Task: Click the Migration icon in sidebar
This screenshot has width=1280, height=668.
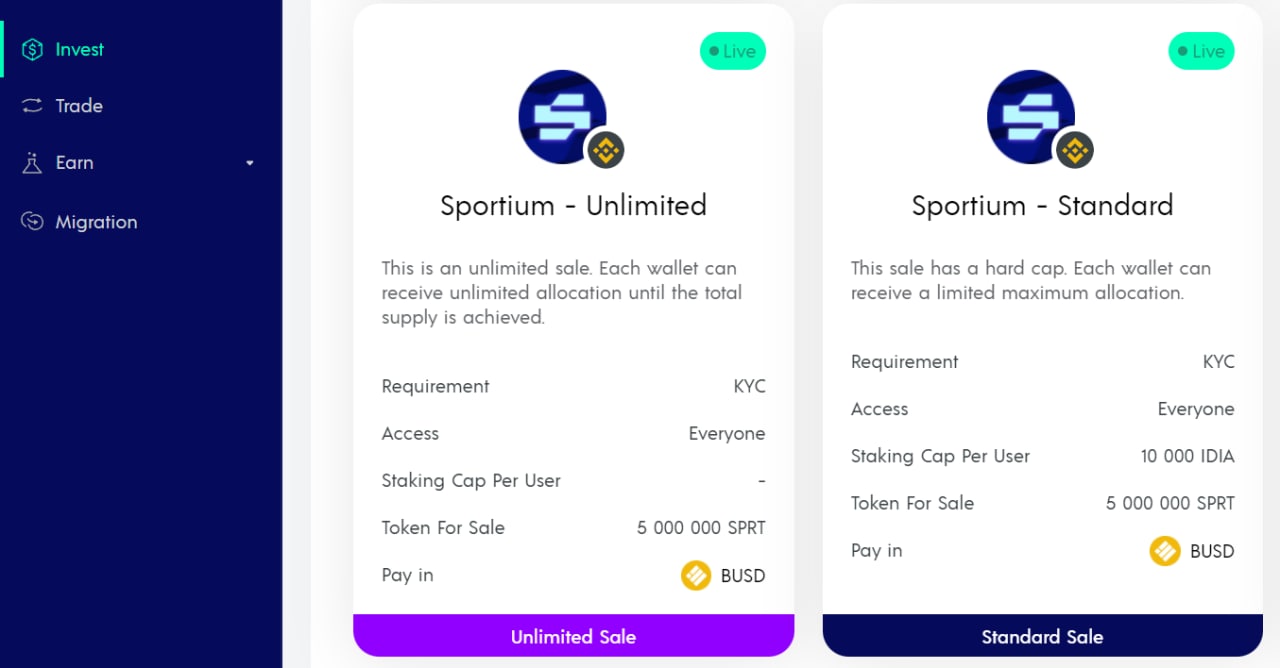Action: 32,222
